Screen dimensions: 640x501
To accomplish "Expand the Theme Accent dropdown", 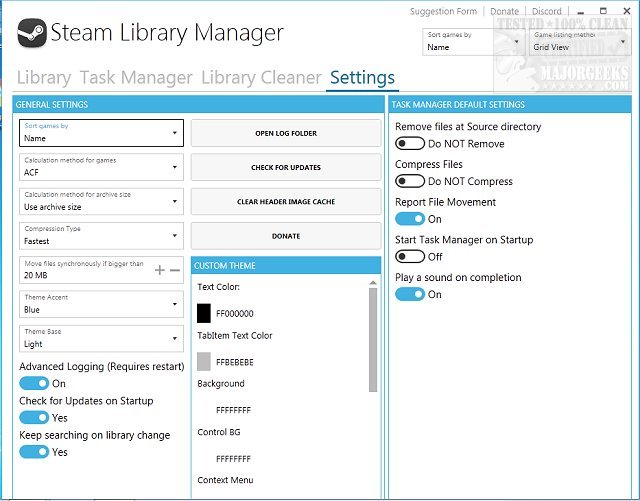I will [101, 304].
